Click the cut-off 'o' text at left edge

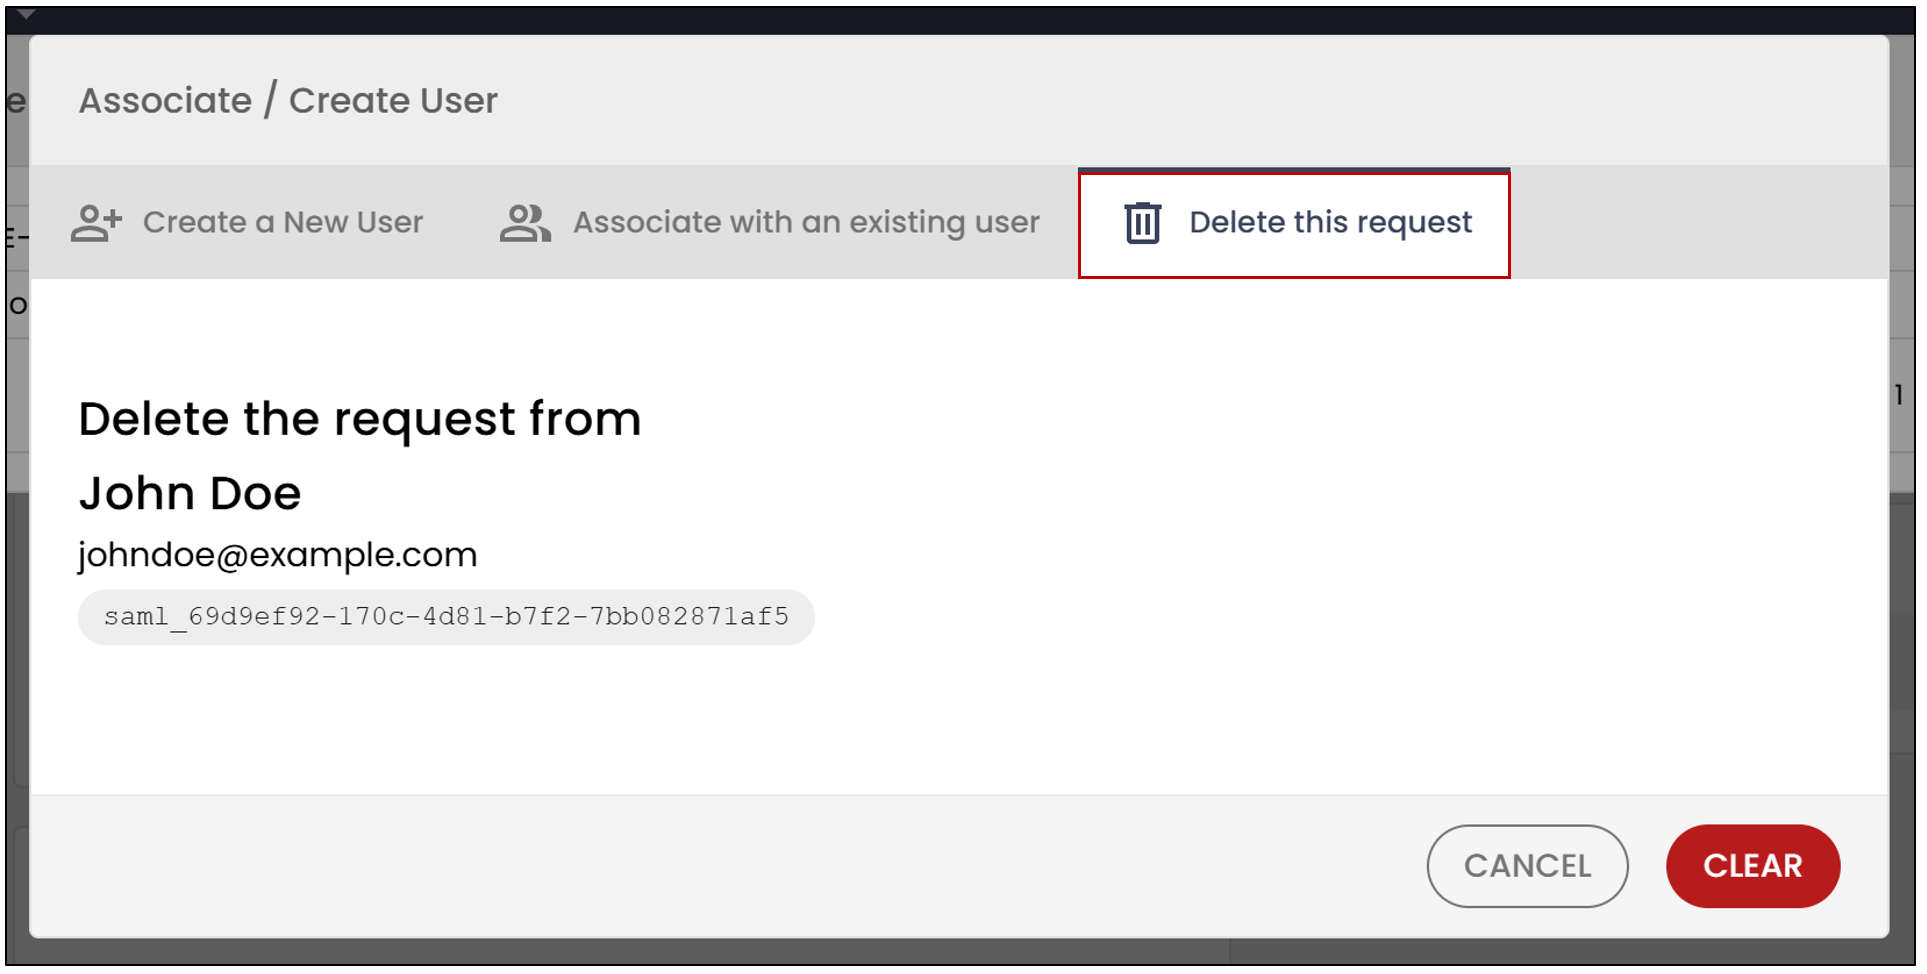tap(18, 305)
